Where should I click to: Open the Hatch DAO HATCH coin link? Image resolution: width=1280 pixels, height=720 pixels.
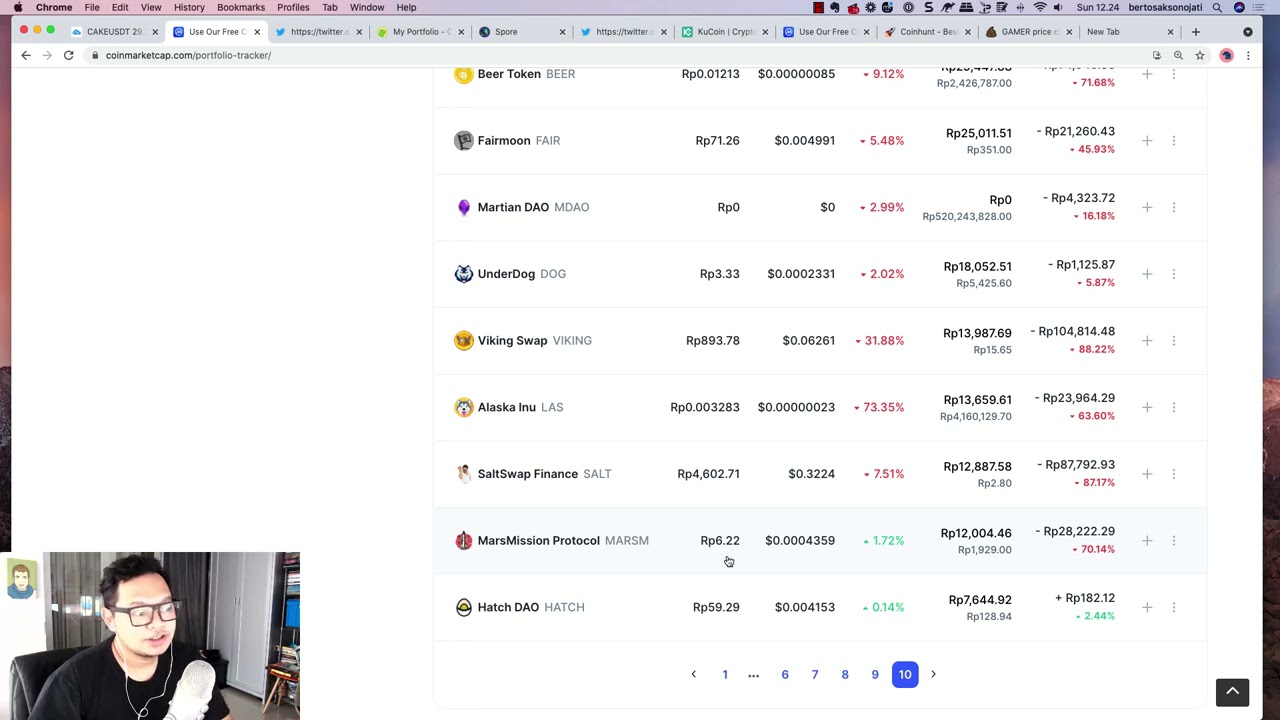[531, 607]
